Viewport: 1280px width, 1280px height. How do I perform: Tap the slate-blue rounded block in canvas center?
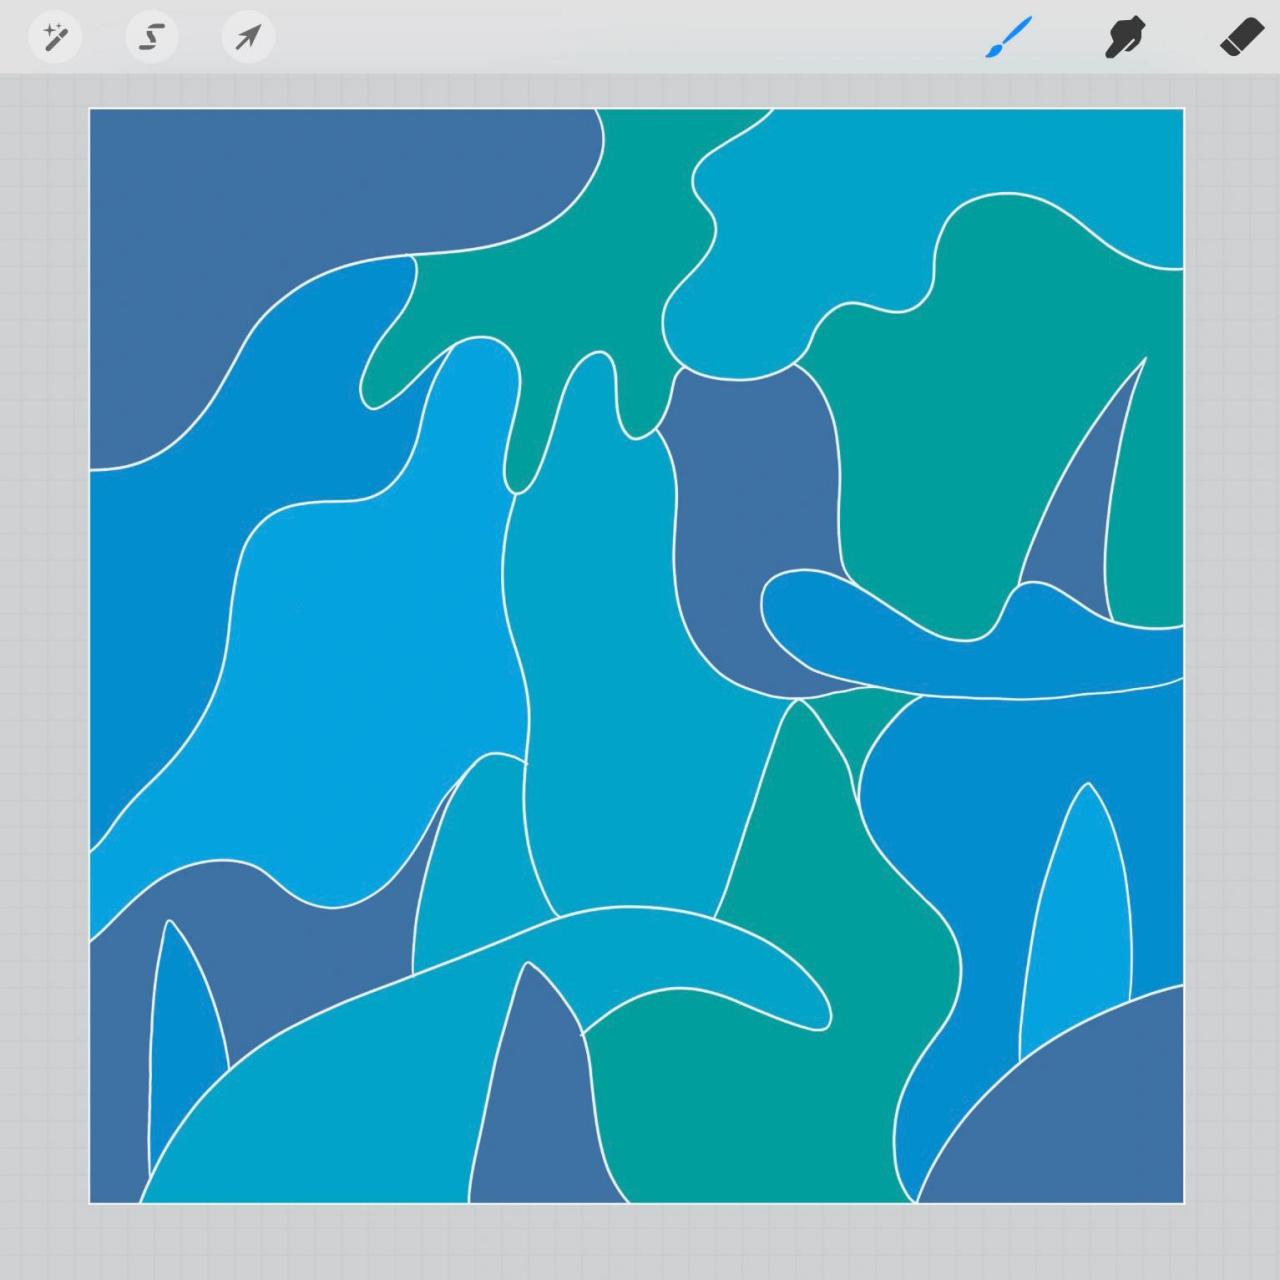pyautogui.click(x=750, y=480)
